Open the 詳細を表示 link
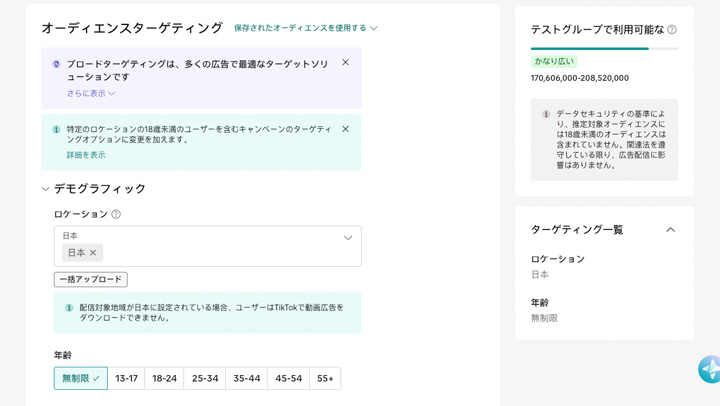The height and width of the screenshot is (406, 720). pyautogui.click(x=86, y=155)
